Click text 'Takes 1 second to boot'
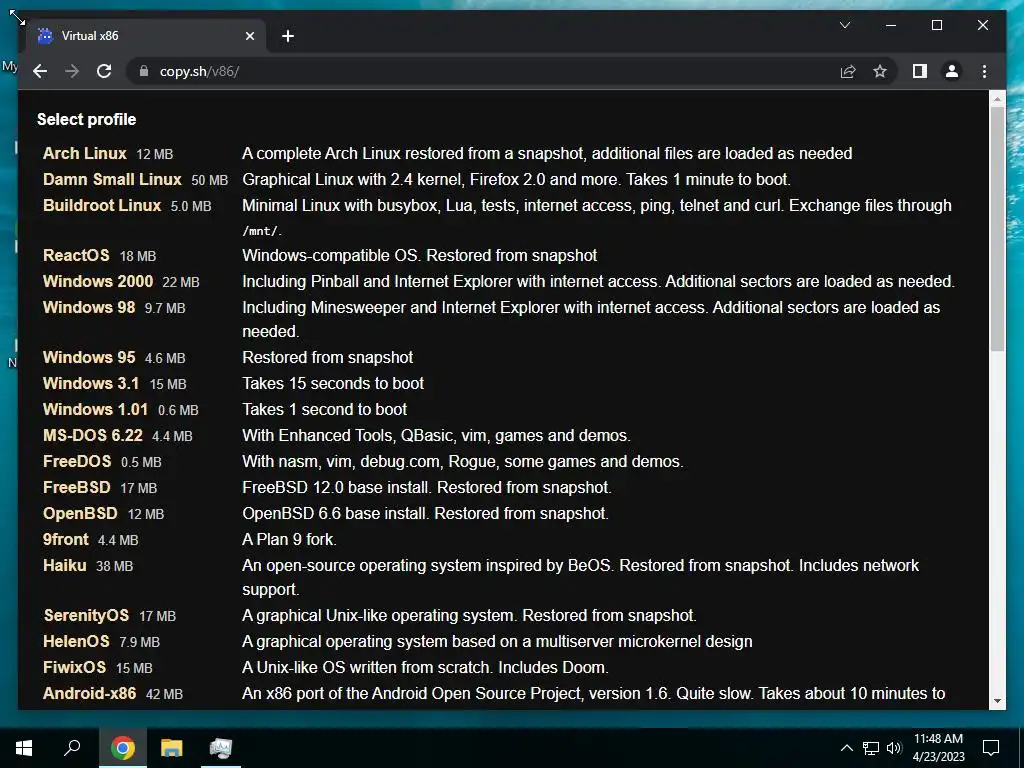 click(325, 409)
